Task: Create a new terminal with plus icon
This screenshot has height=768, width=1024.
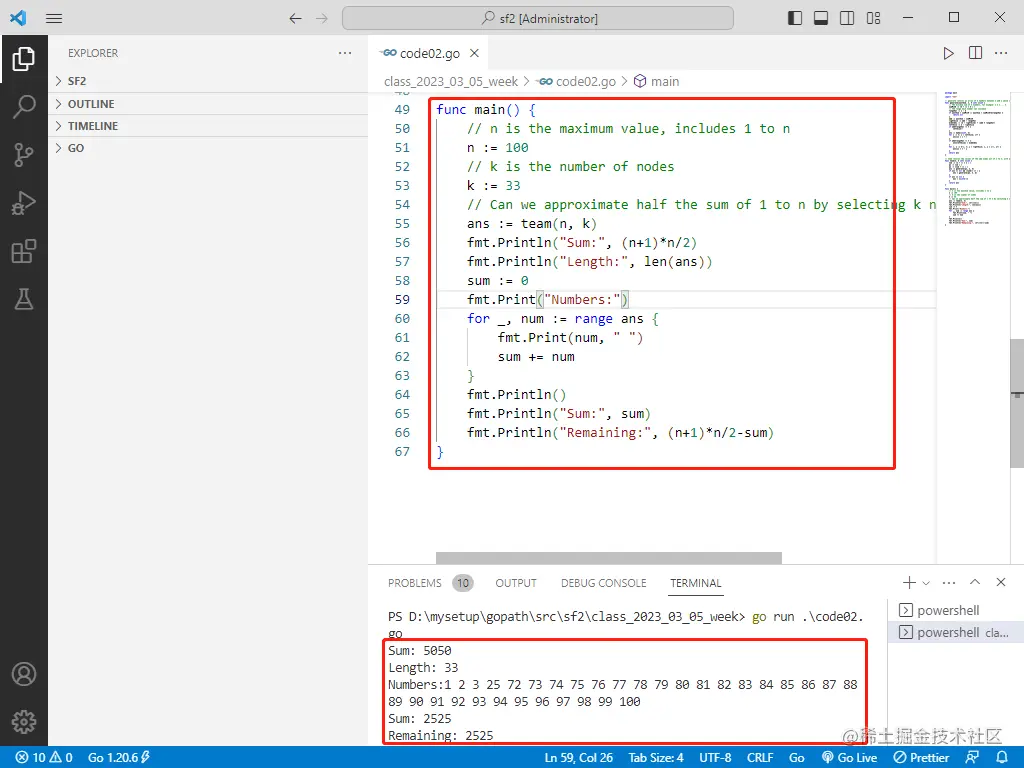Action: pyautogui.click(x=908, y=583)
